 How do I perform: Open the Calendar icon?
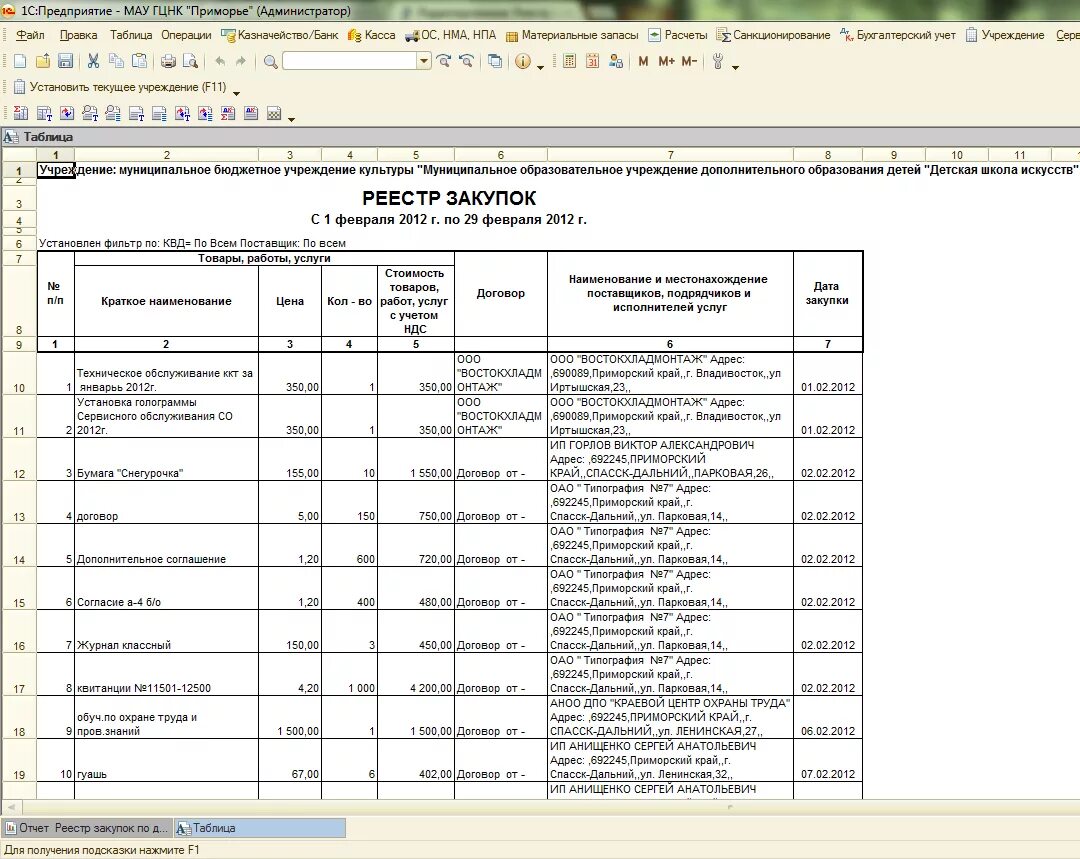[592, 61]
